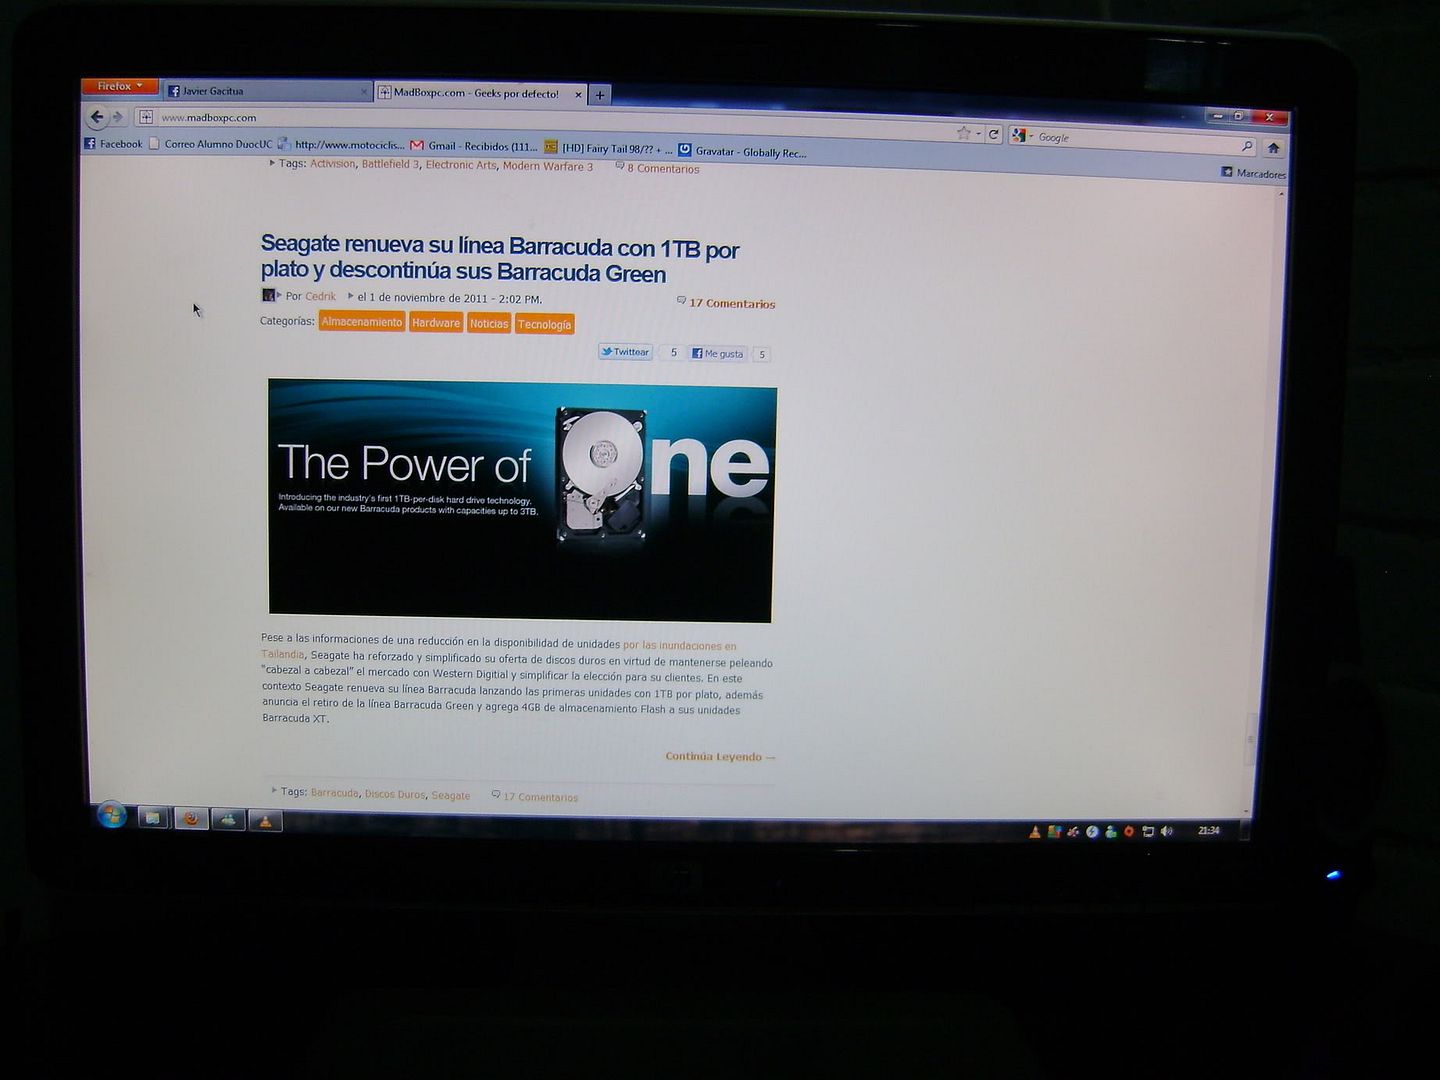Viewport: 1440px width, 1080px height.
Task: Open the Discos Duros tag link
Action: click(395, 795)
